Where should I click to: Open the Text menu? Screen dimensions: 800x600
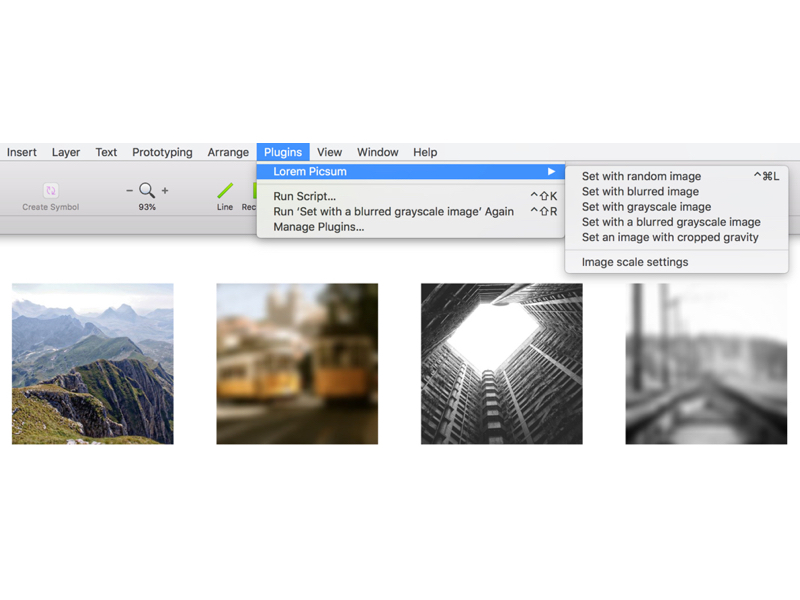[106, 152]
